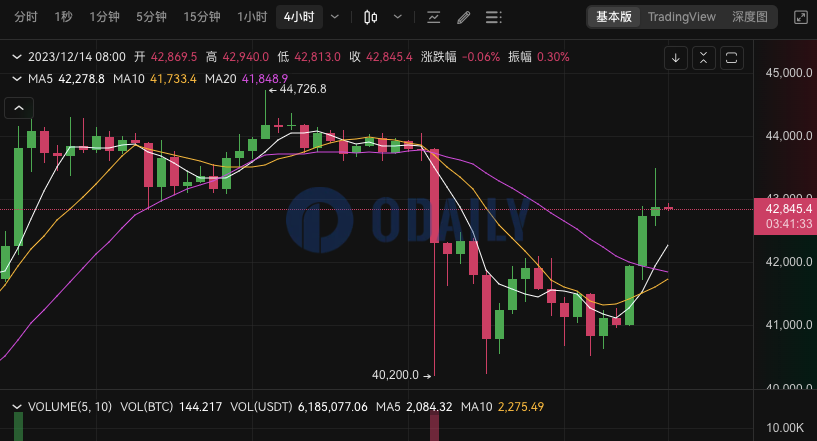
Task: Collapse the MA indicator legend row
Action: coord(16,78)
